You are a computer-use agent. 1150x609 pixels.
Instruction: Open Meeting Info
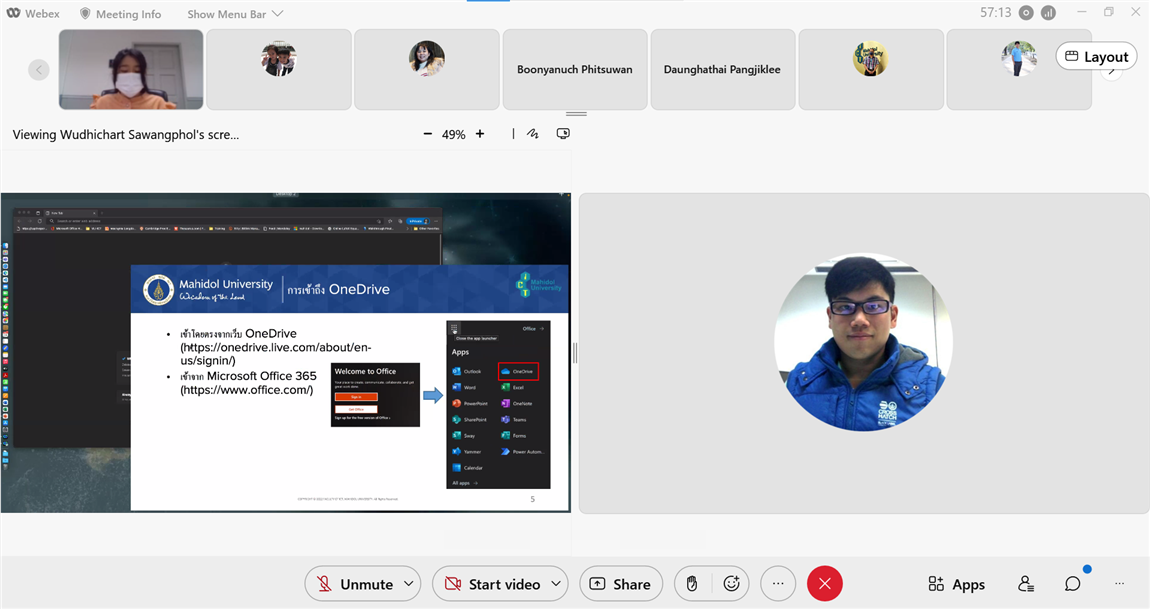click(120, 14)
